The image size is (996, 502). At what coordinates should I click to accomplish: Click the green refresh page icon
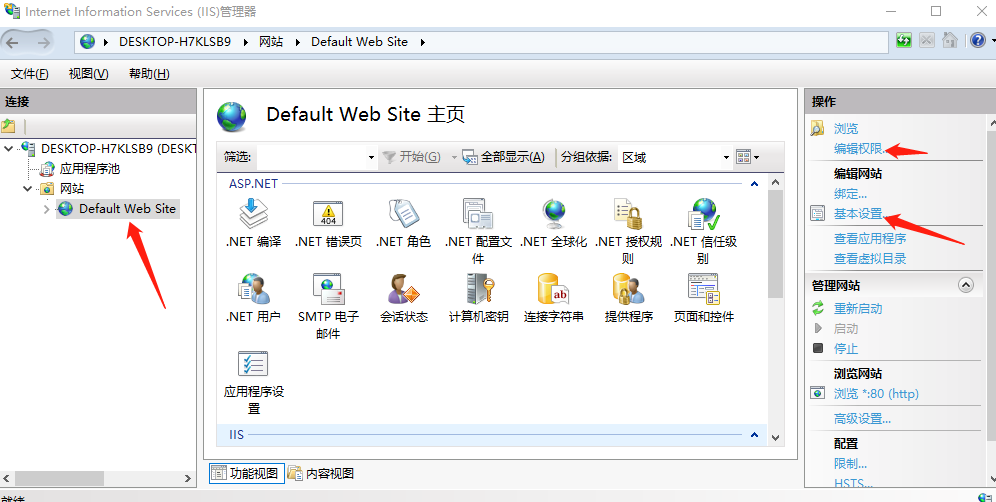click(903, 41)
